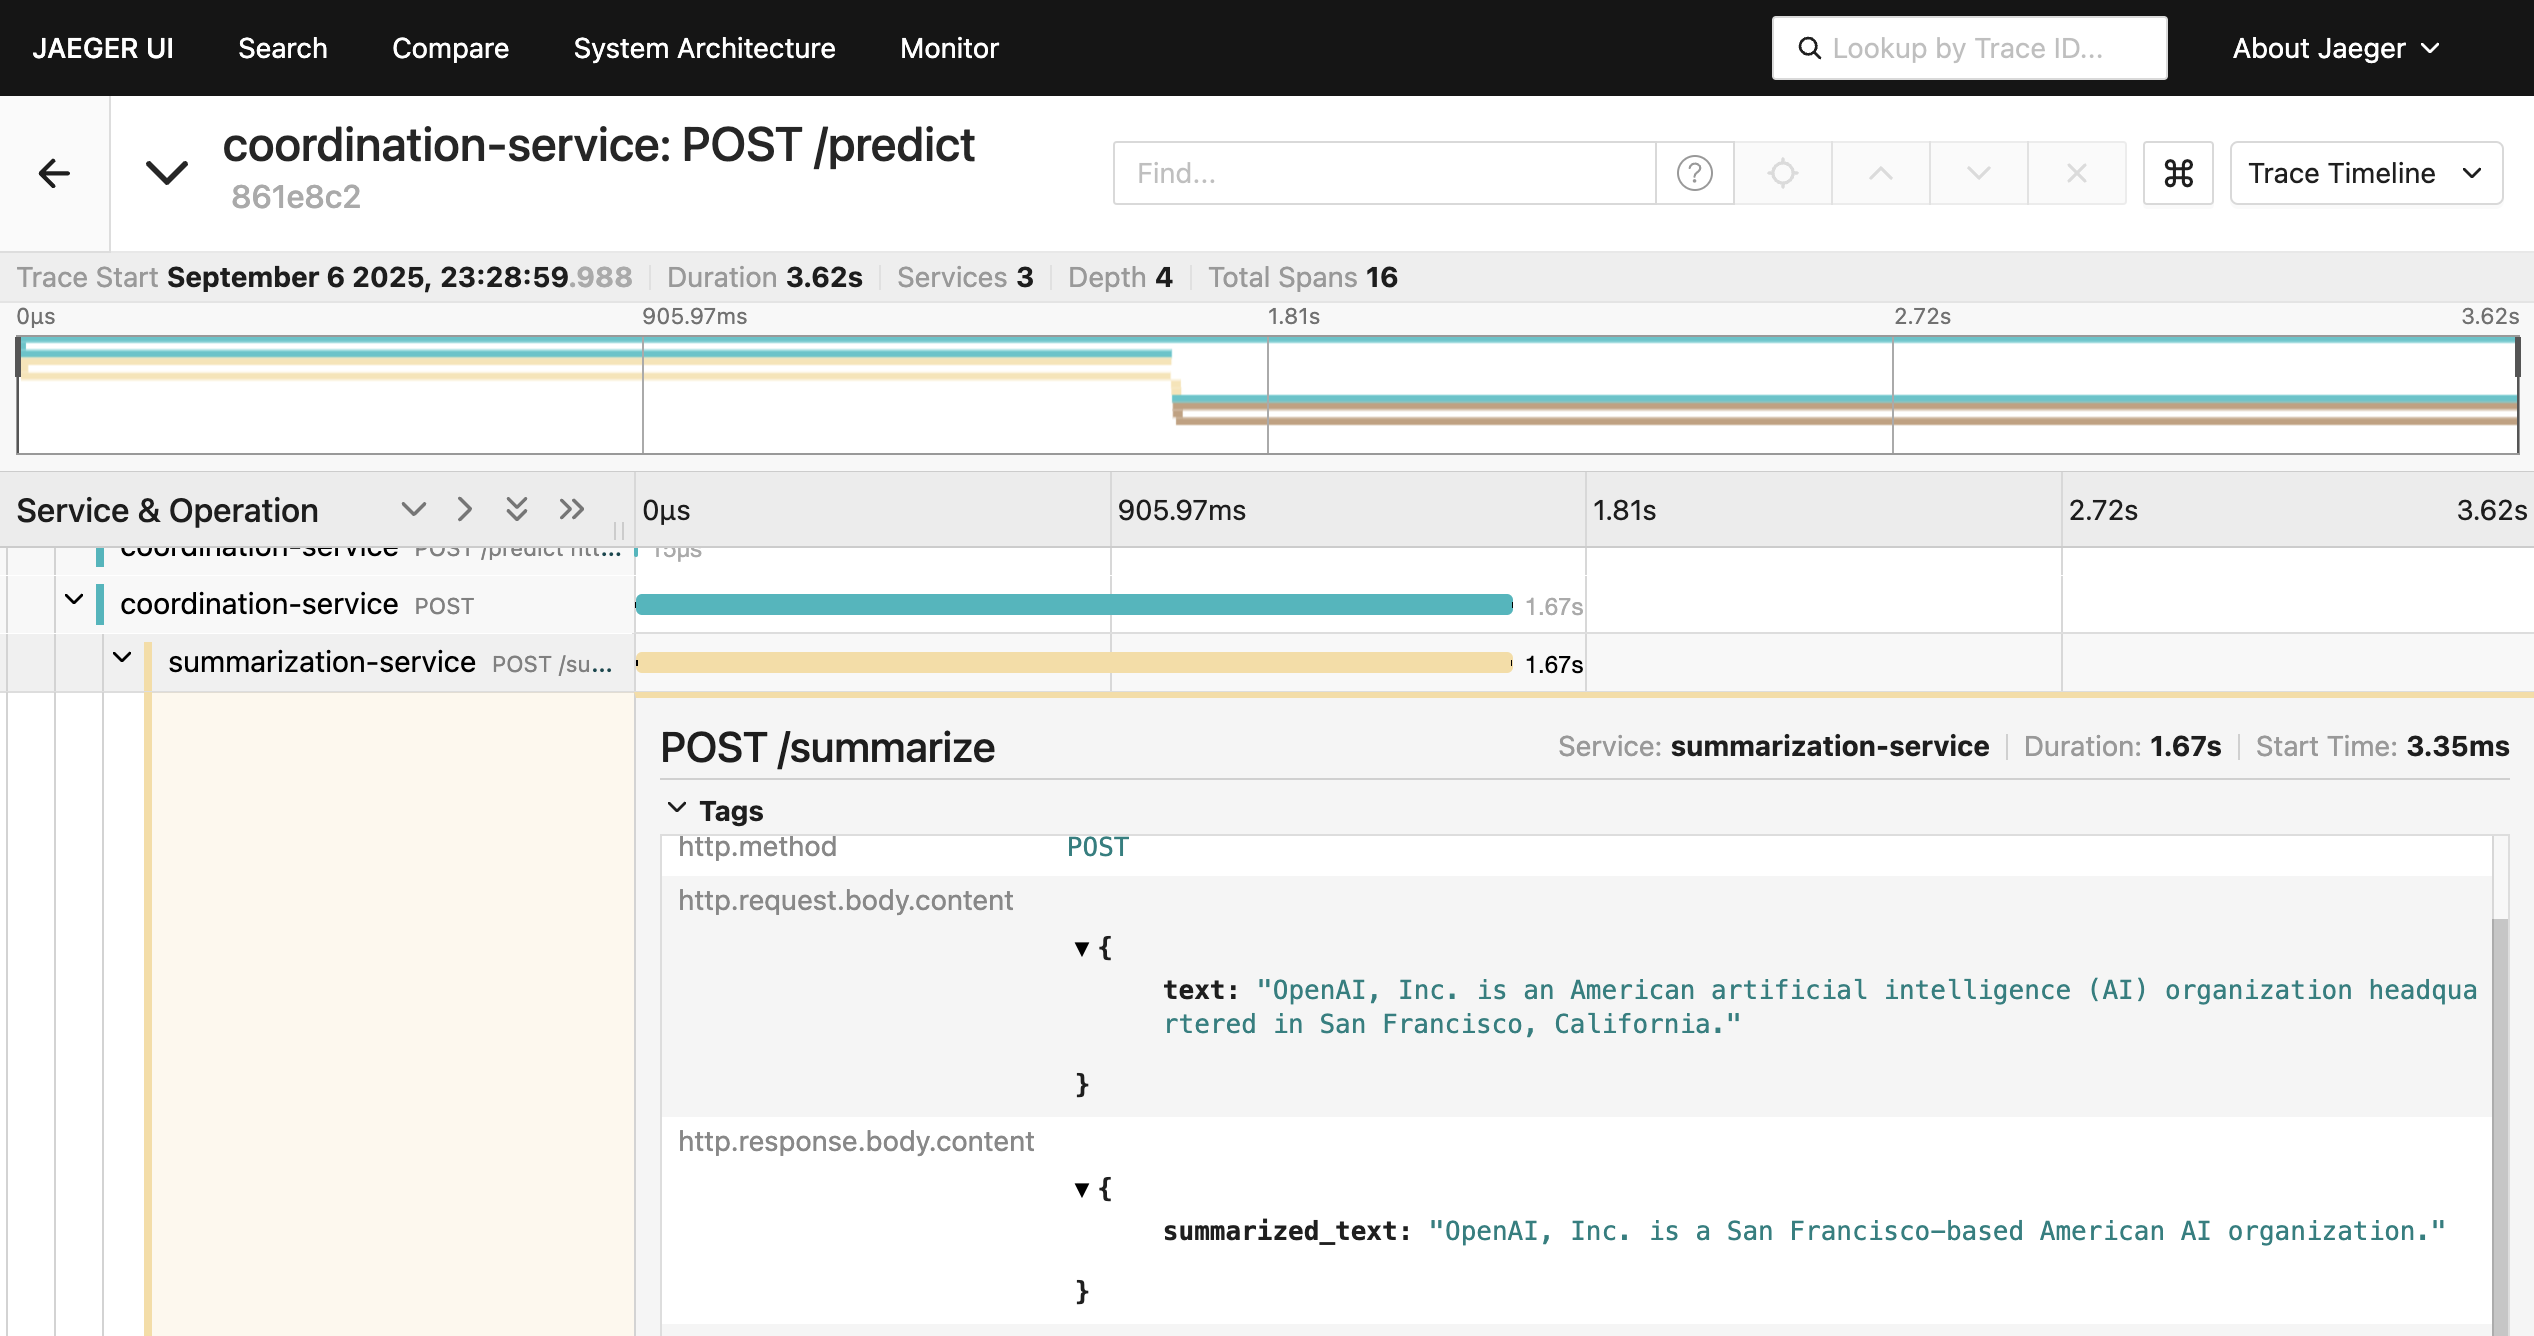Image resolution: width=2534 pixels, height=1336 pixels.
Task: Open the About Jaeger menu
Action: (2335, 48)
